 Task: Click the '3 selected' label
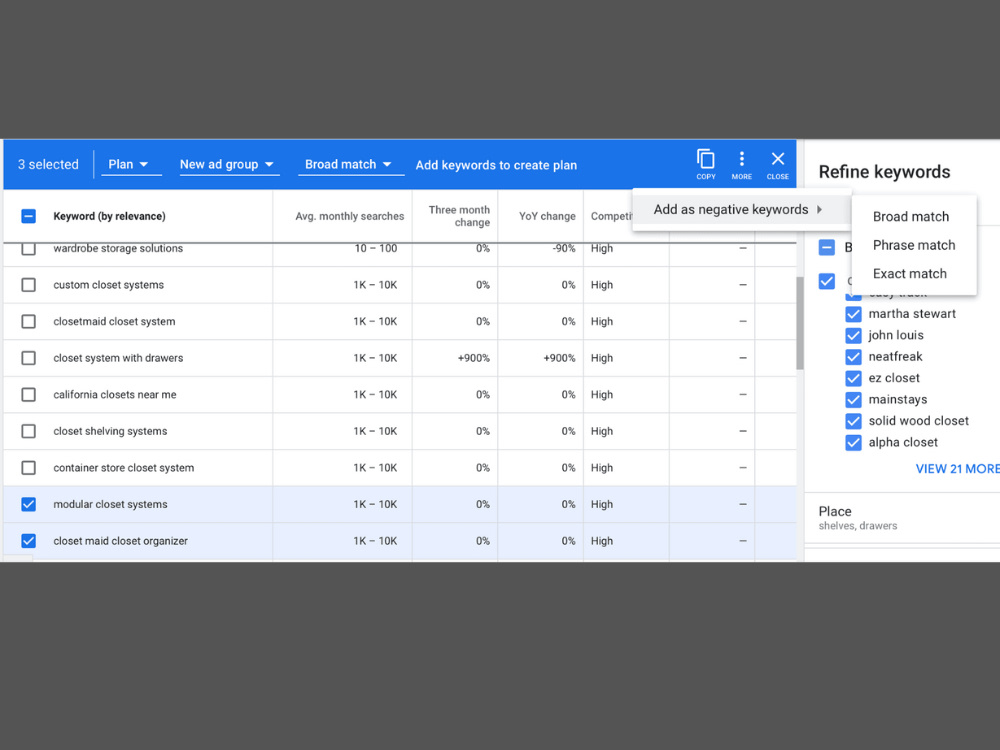pos(48,165)
